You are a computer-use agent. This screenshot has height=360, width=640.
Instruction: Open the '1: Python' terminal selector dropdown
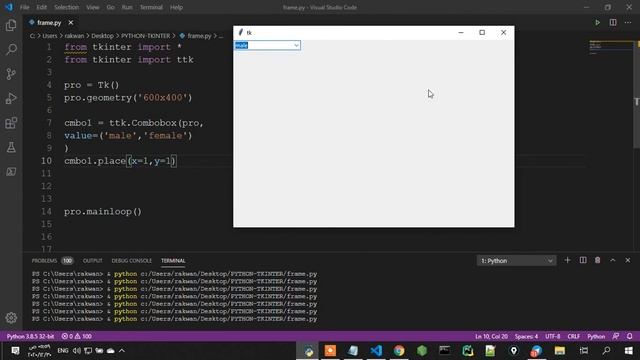(x=516, y=260)
